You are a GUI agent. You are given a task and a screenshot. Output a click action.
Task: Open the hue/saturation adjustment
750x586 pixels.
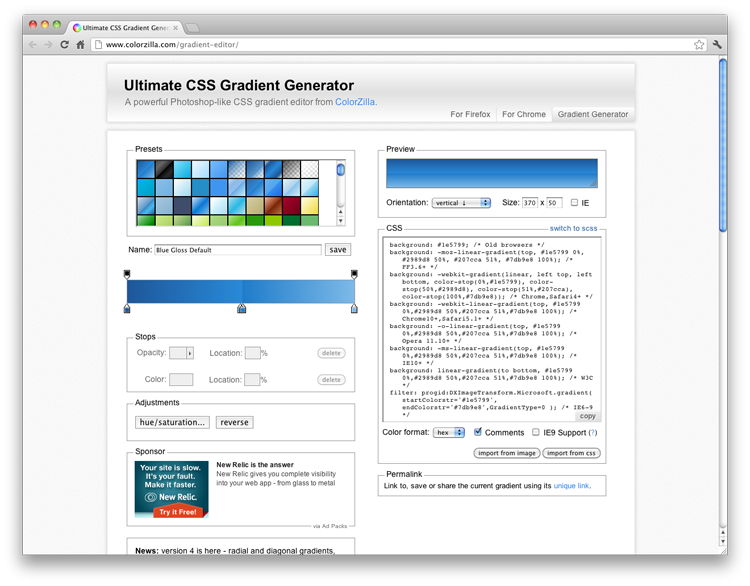[x=172, y=422]
